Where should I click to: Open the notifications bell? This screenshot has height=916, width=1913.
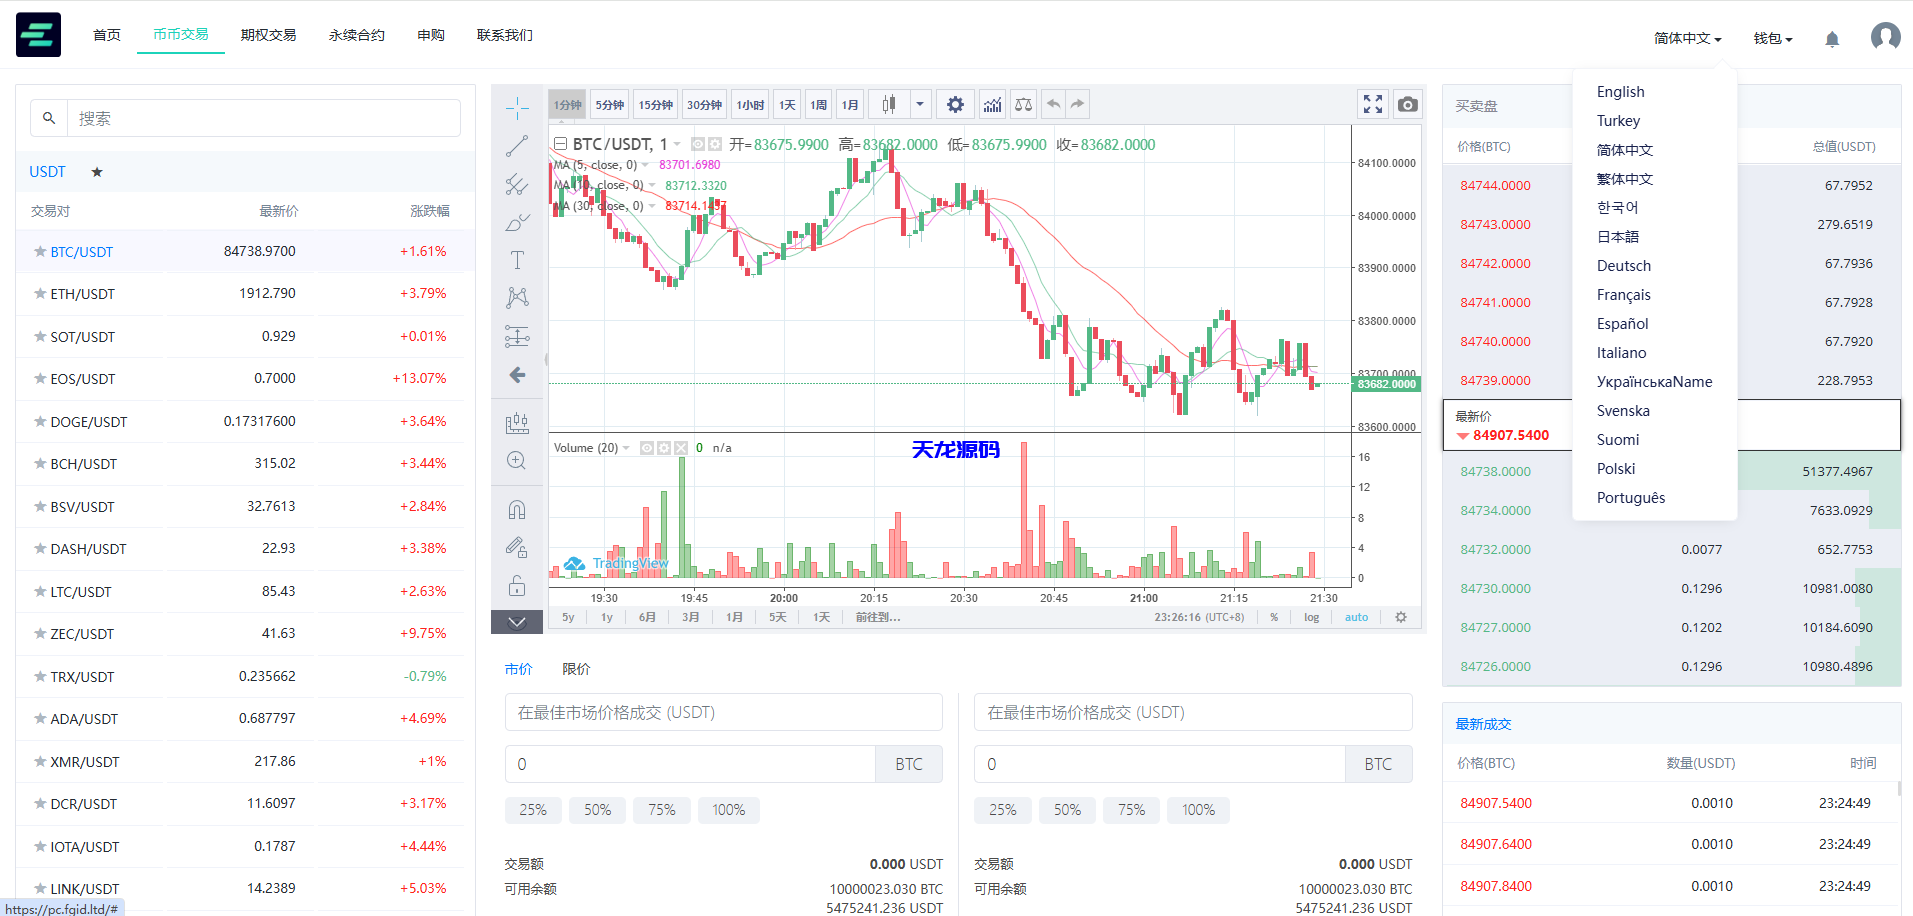(1832, 39)
